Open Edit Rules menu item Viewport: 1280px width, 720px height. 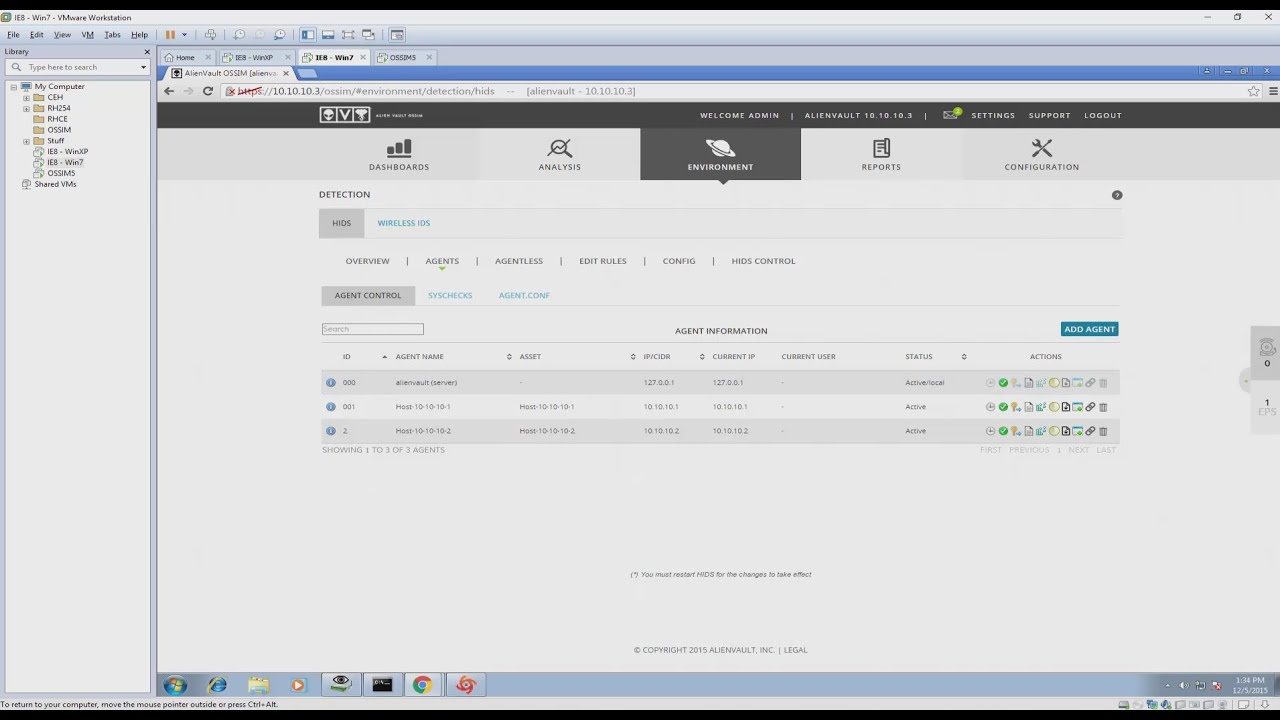point(603,261)
